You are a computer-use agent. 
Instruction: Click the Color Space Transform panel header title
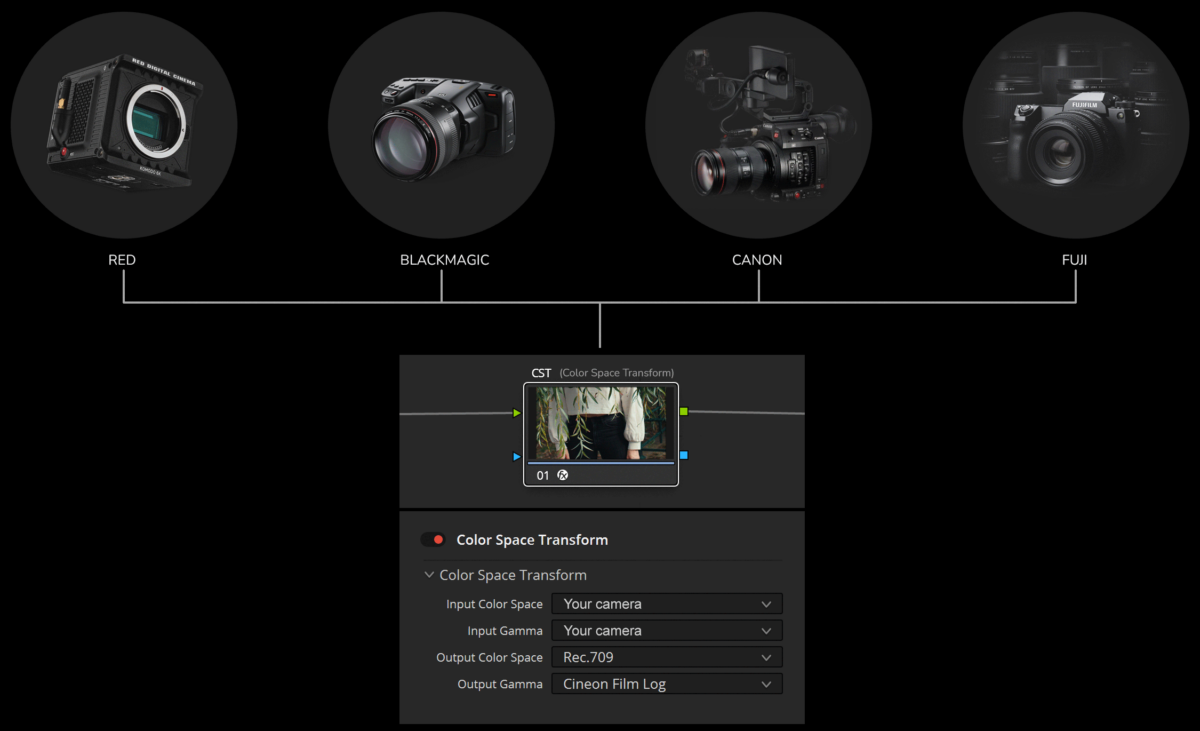point(532,540)
